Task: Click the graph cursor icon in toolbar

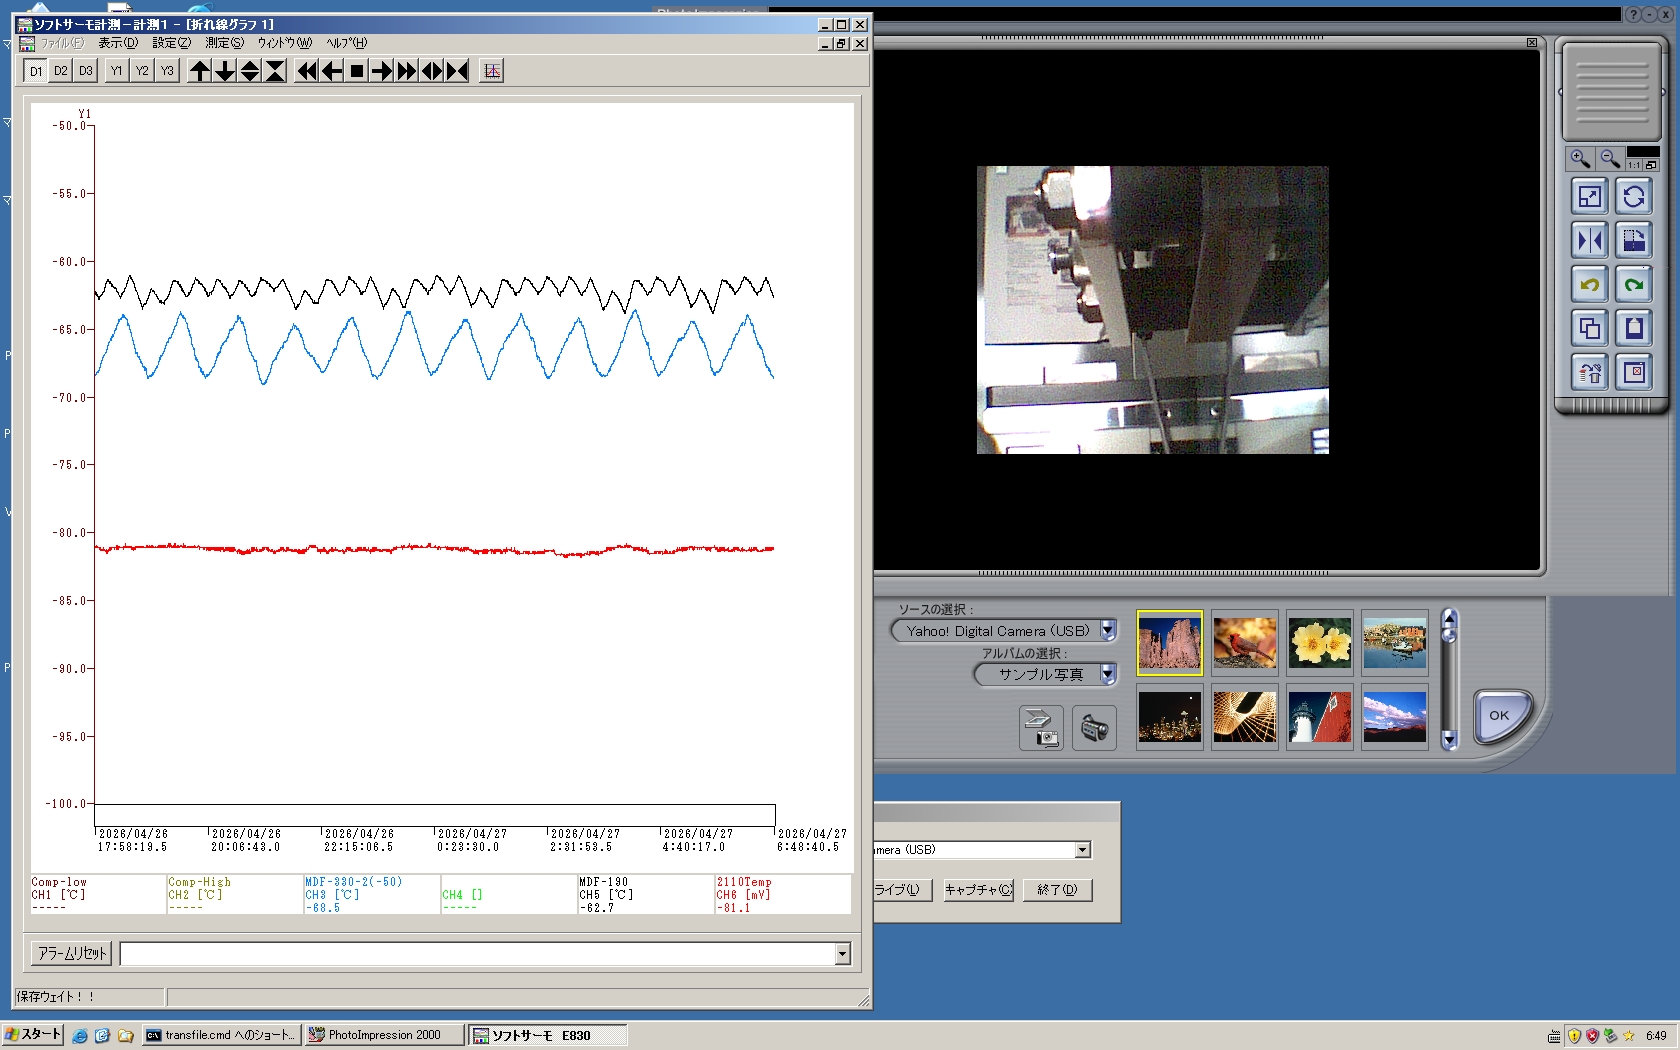Action: (x=491, y=71)
